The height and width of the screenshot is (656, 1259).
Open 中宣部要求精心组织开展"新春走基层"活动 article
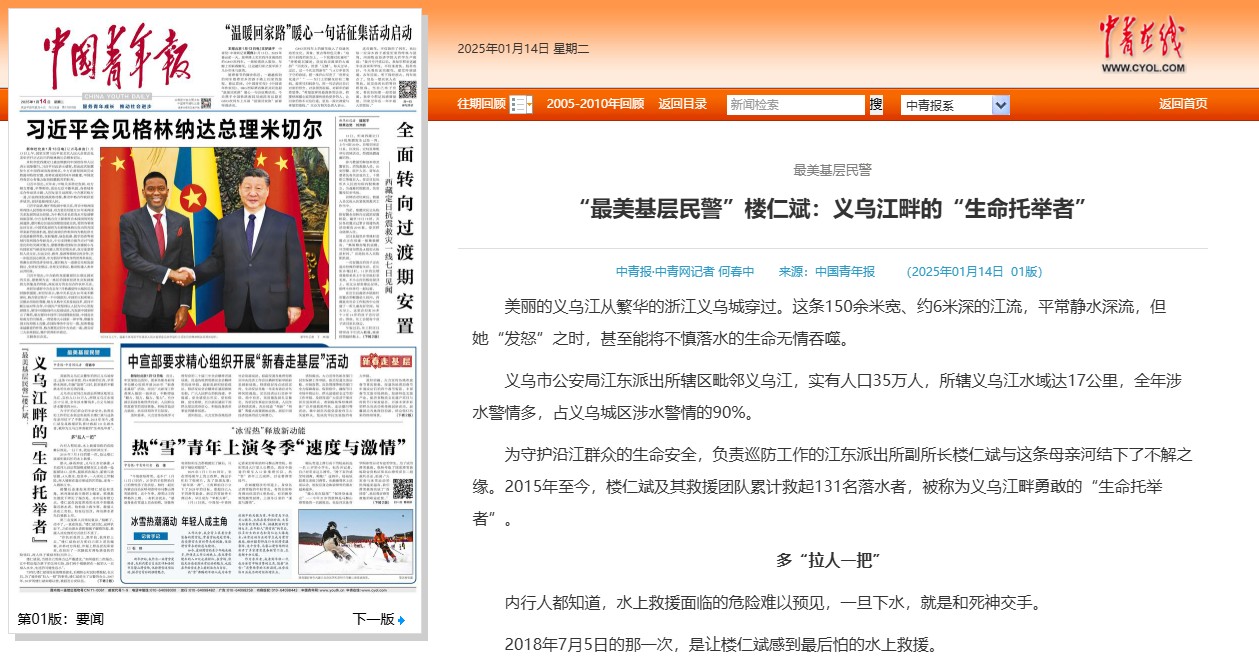238,361
